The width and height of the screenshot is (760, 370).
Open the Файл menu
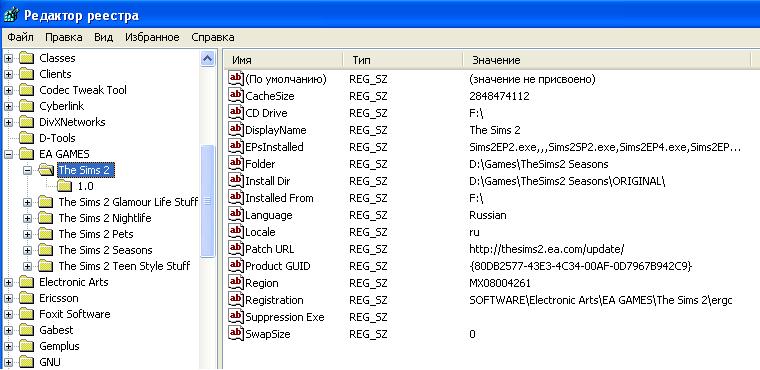(x=20, y=37)
